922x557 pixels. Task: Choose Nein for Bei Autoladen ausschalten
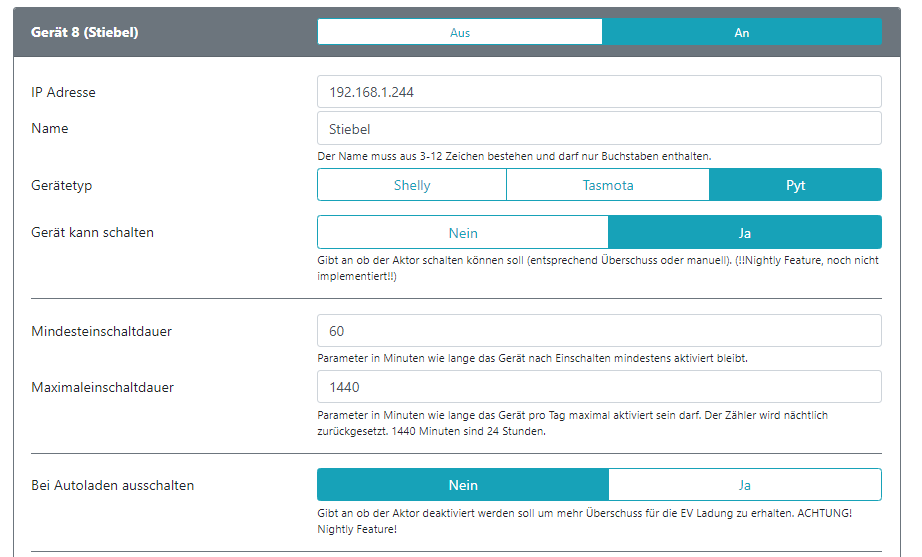coord(463,485)
